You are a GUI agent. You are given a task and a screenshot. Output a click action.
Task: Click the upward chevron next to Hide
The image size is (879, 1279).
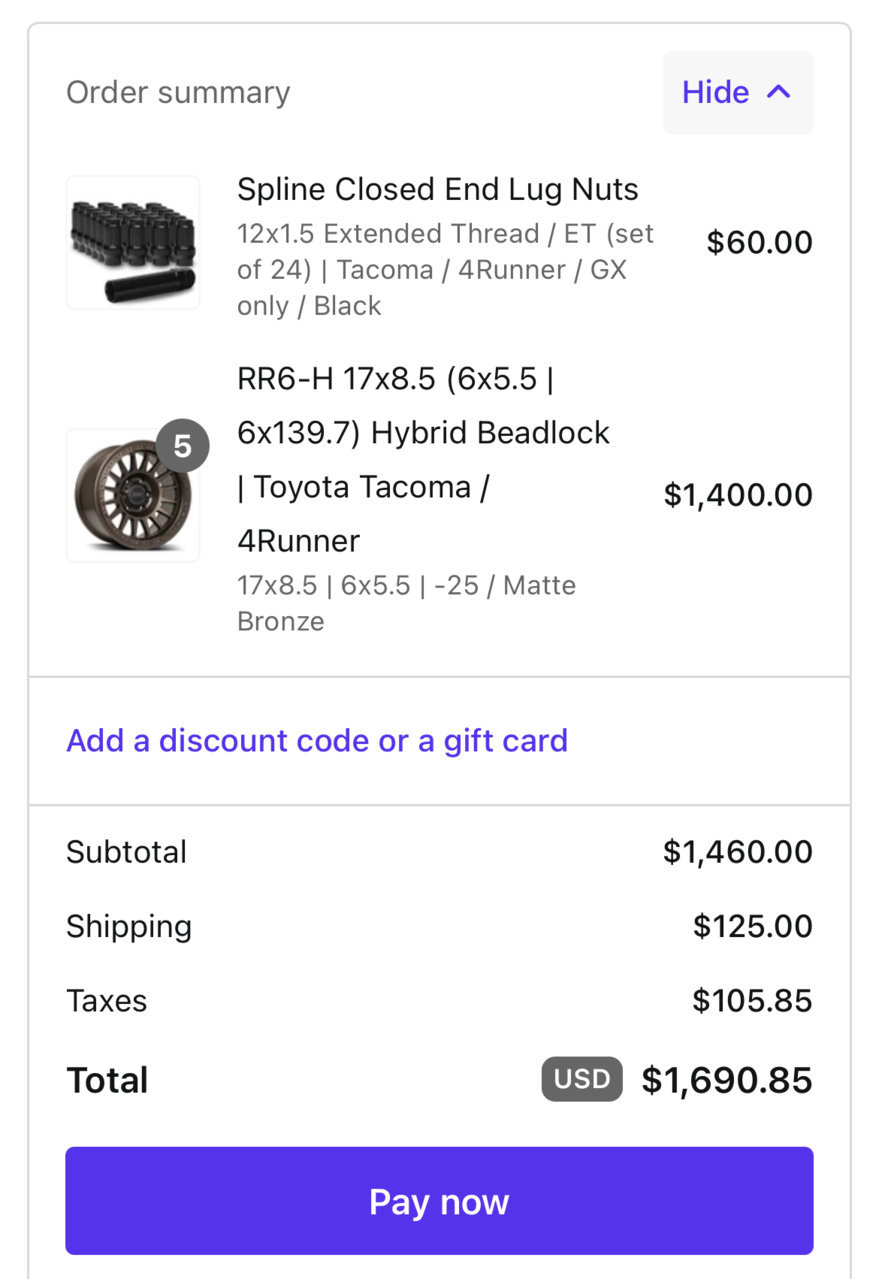(x=778, y=92)
